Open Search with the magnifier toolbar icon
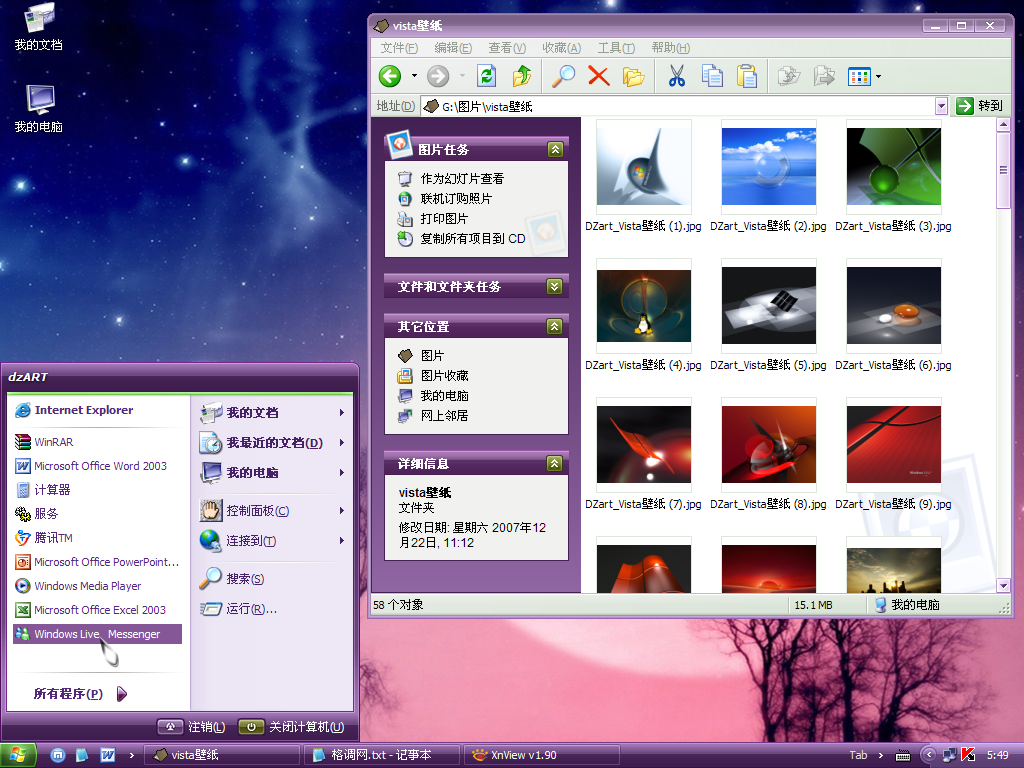Image resolution: width=1024 pixels, height=768 pixels. coord(564,76)
